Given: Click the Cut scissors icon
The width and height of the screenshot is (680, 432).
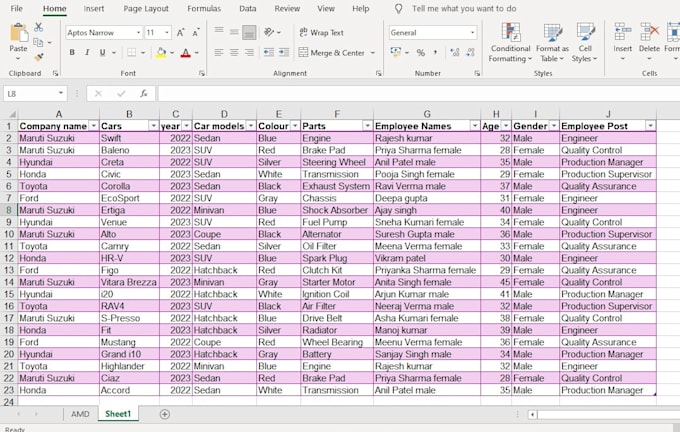Looking at the screenshot, I should point(39,27).
